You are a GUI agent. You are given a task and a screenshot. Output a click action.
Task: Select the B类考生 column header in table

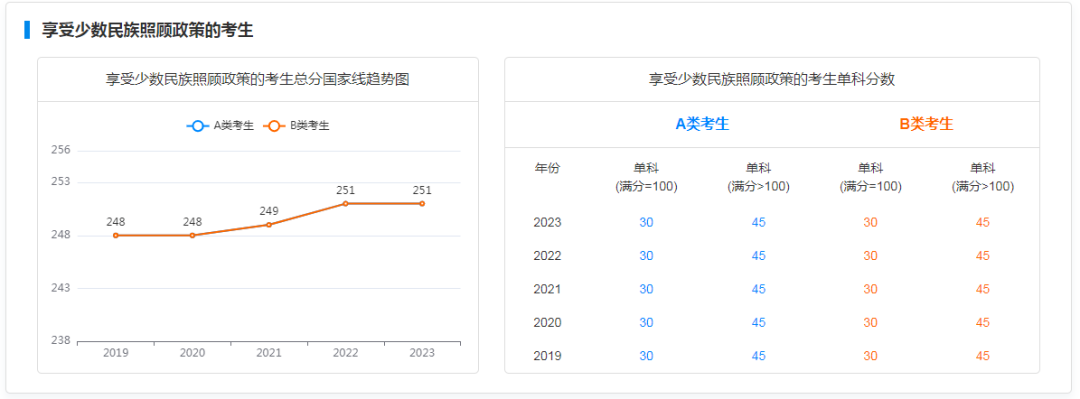tap(926, 124)
